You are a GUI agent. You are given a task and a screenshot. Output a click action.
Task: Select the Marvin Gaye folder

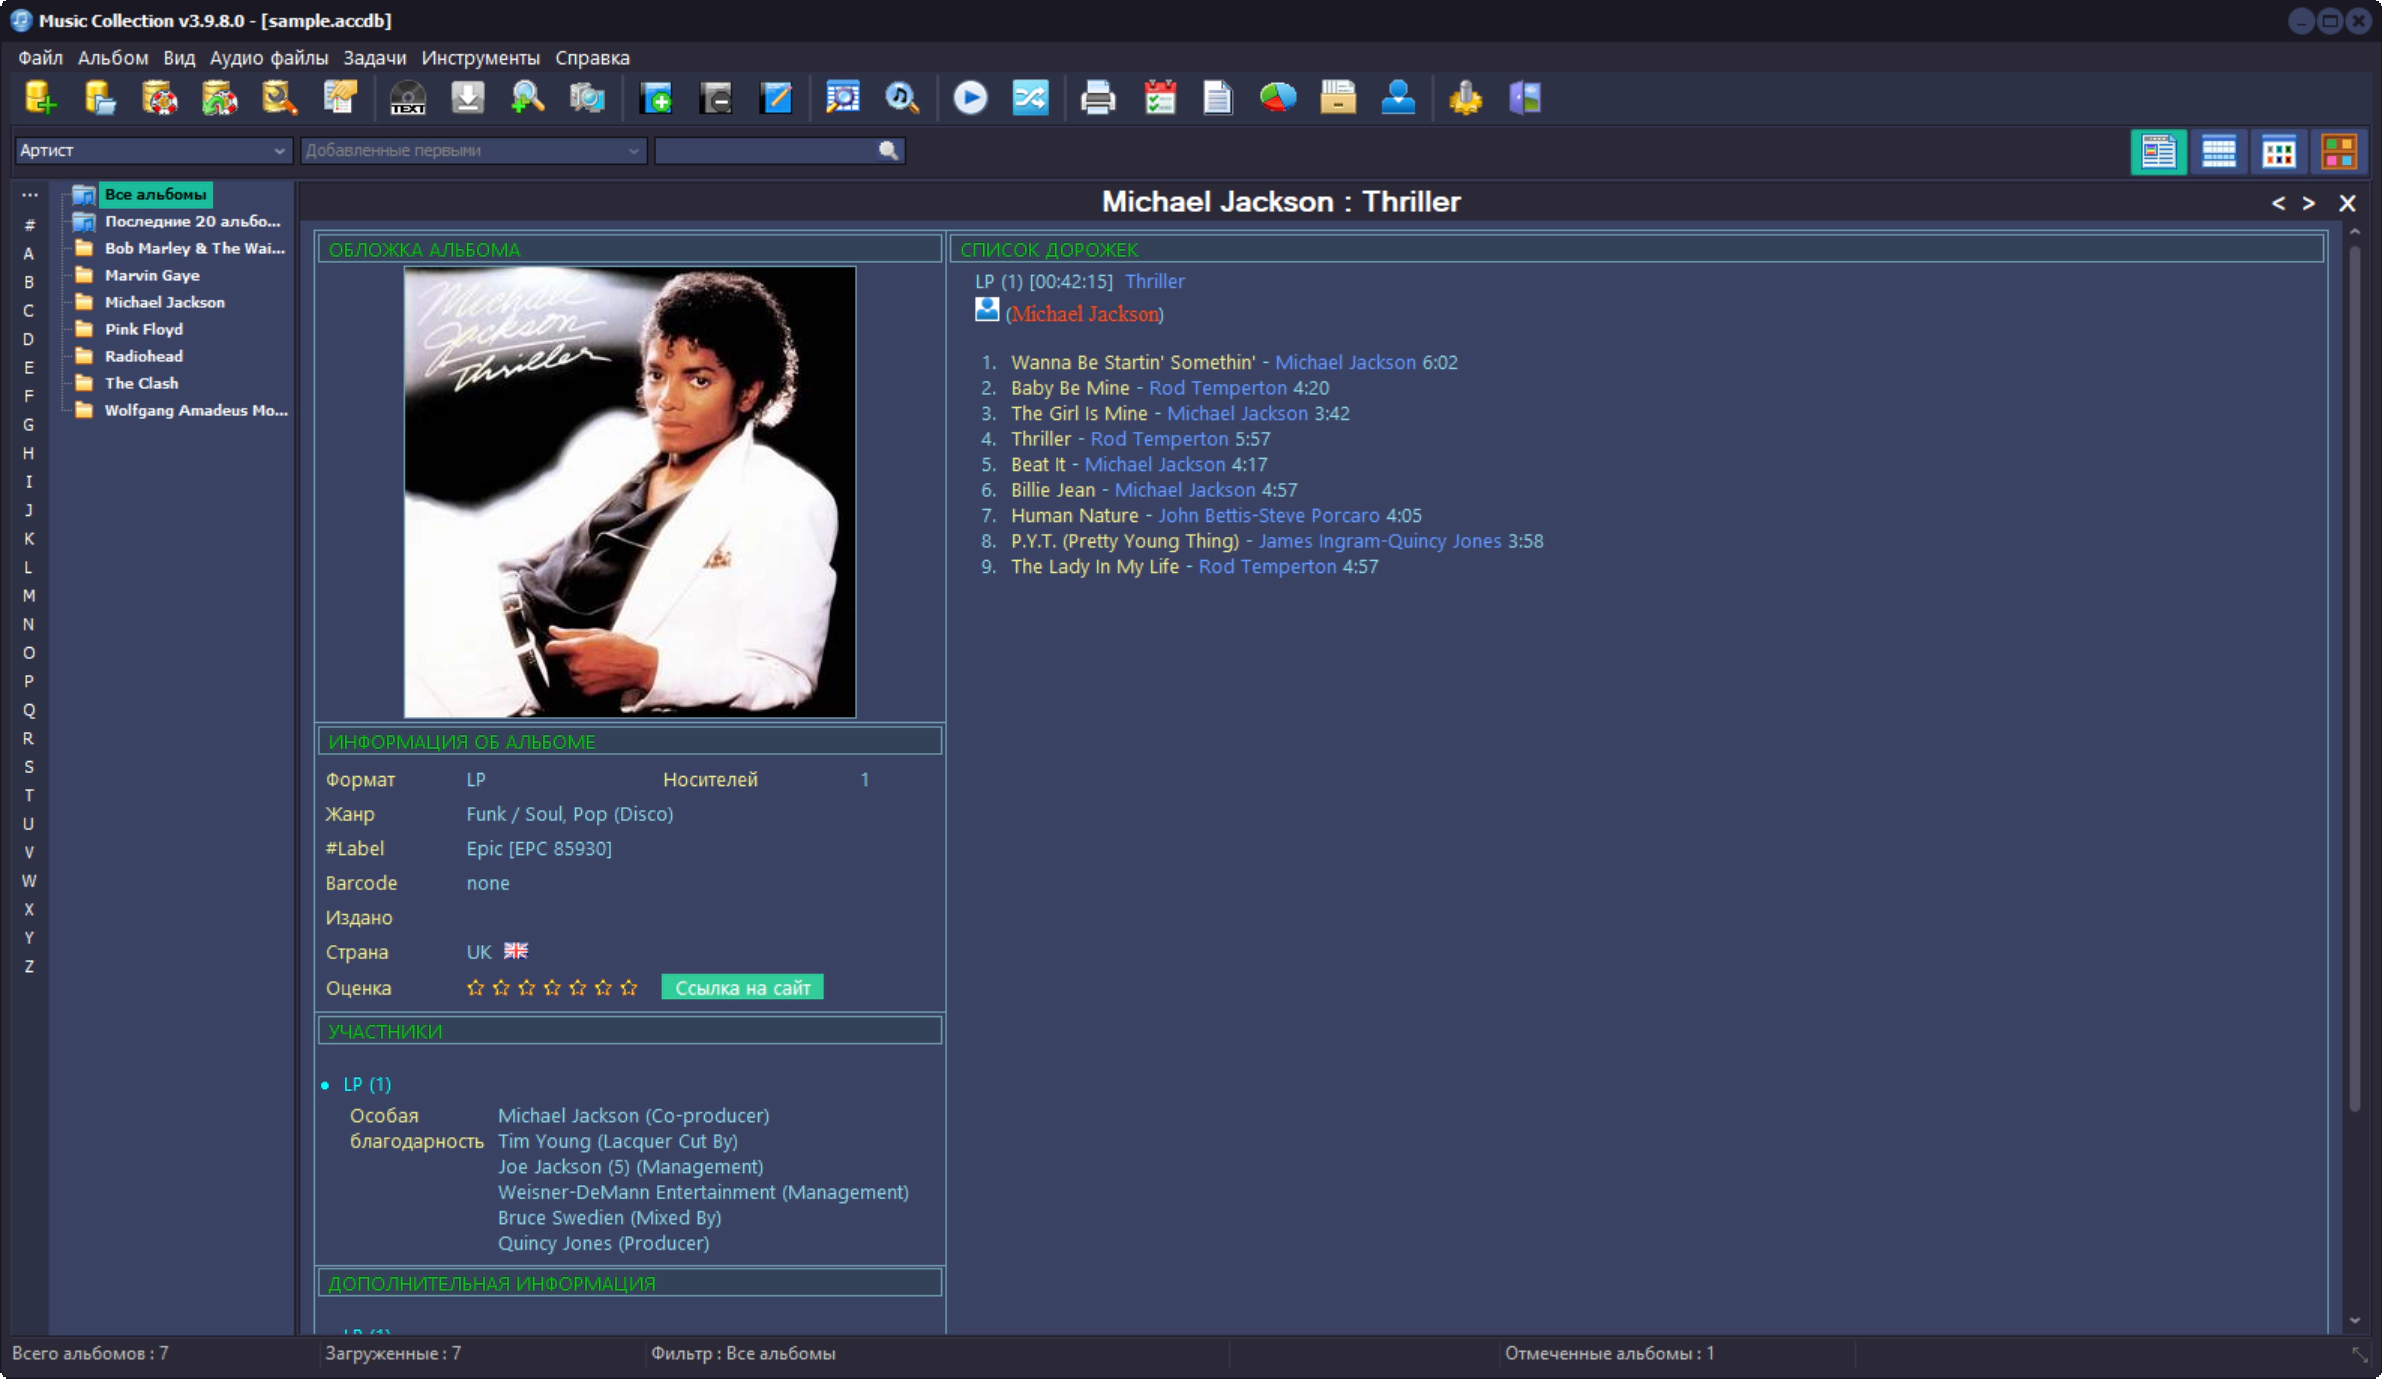tap(152, 275)
